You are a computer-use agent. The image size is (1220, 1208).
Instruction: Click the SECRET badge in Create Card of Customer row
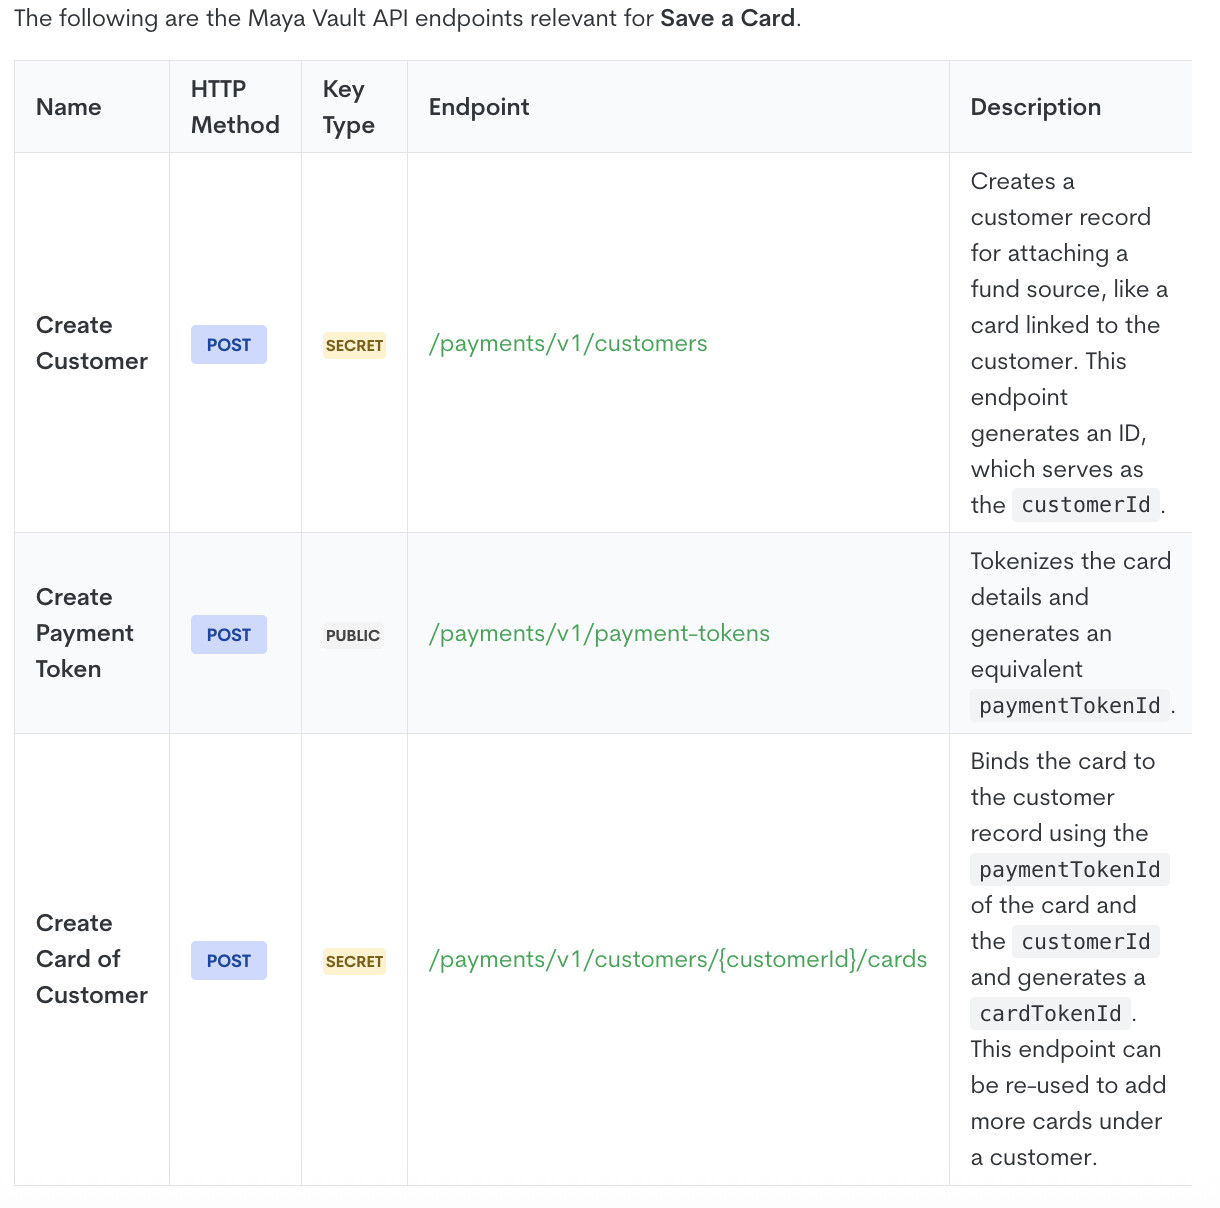(x=354, y=962)
